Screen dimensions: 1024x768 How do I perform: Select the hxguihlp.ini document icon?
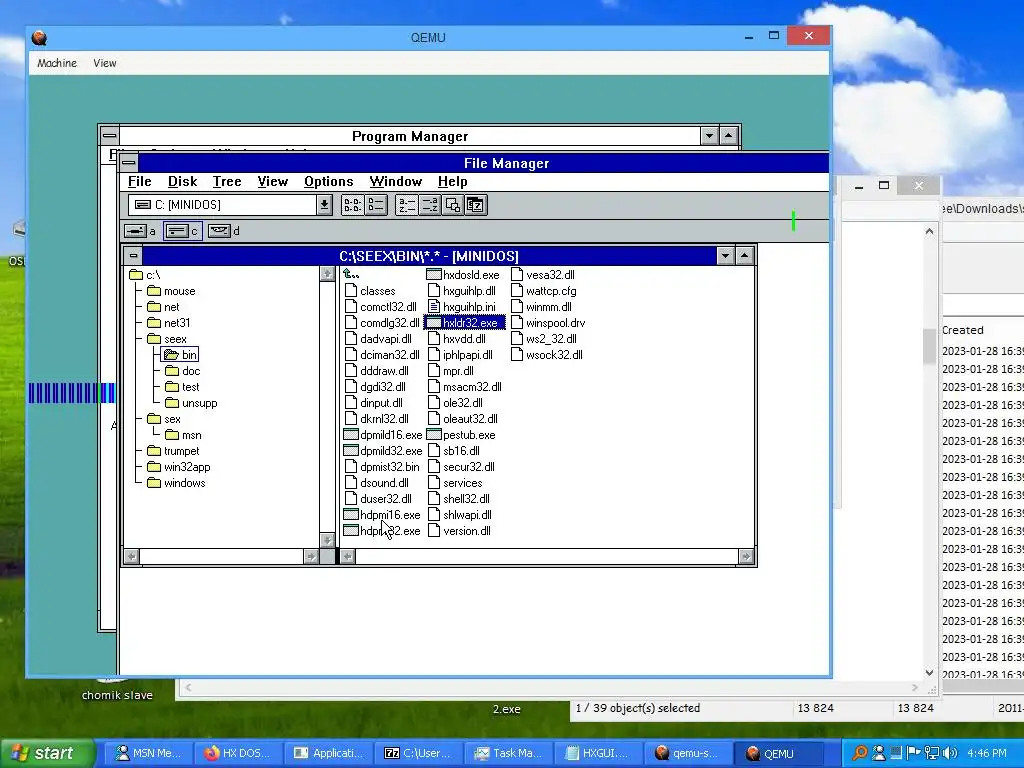coord(434,307)
